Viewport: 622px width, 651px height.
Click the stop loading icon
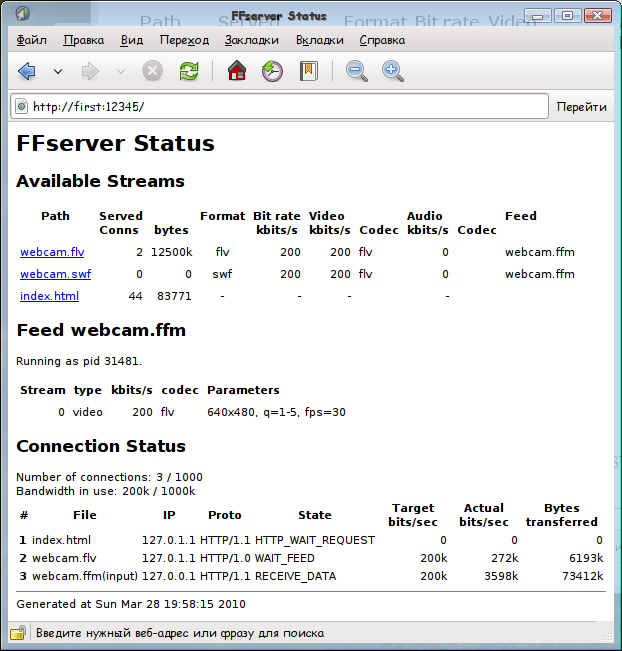152,71
